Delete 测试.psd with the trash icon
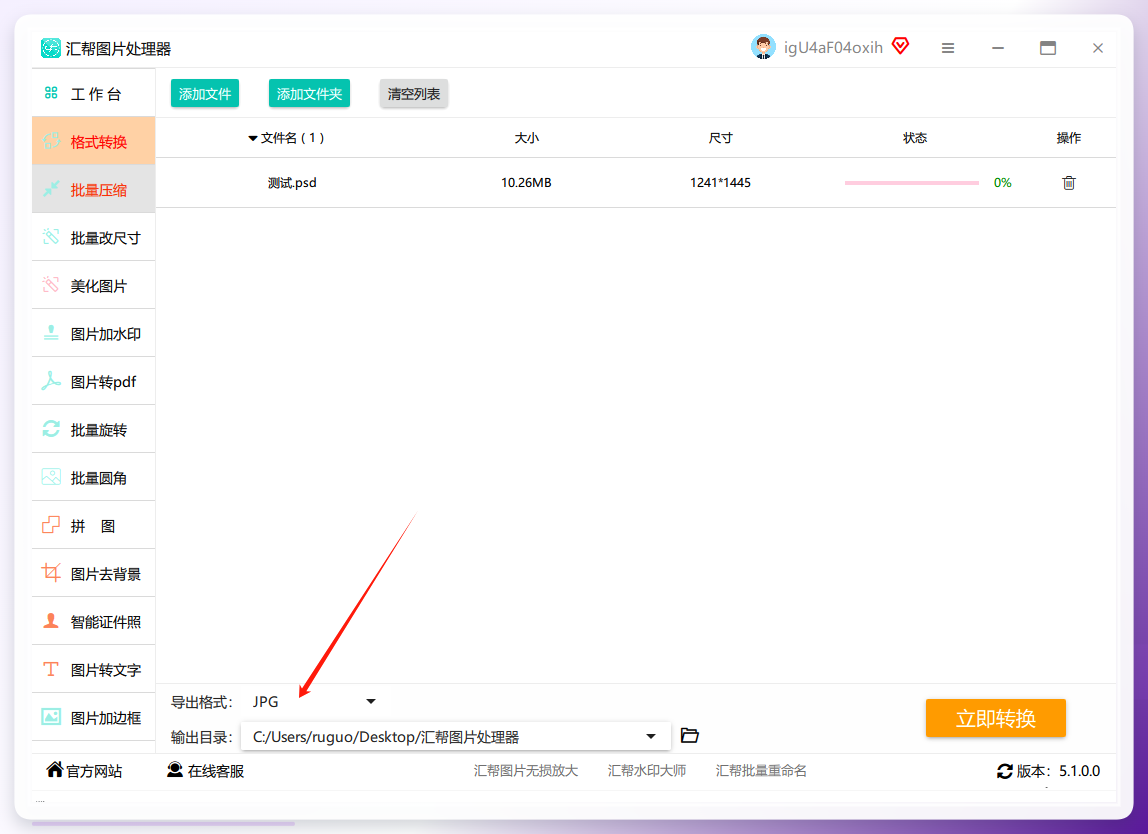The height and width of the screenshot is (834, 1148). tap(1068, 182)
